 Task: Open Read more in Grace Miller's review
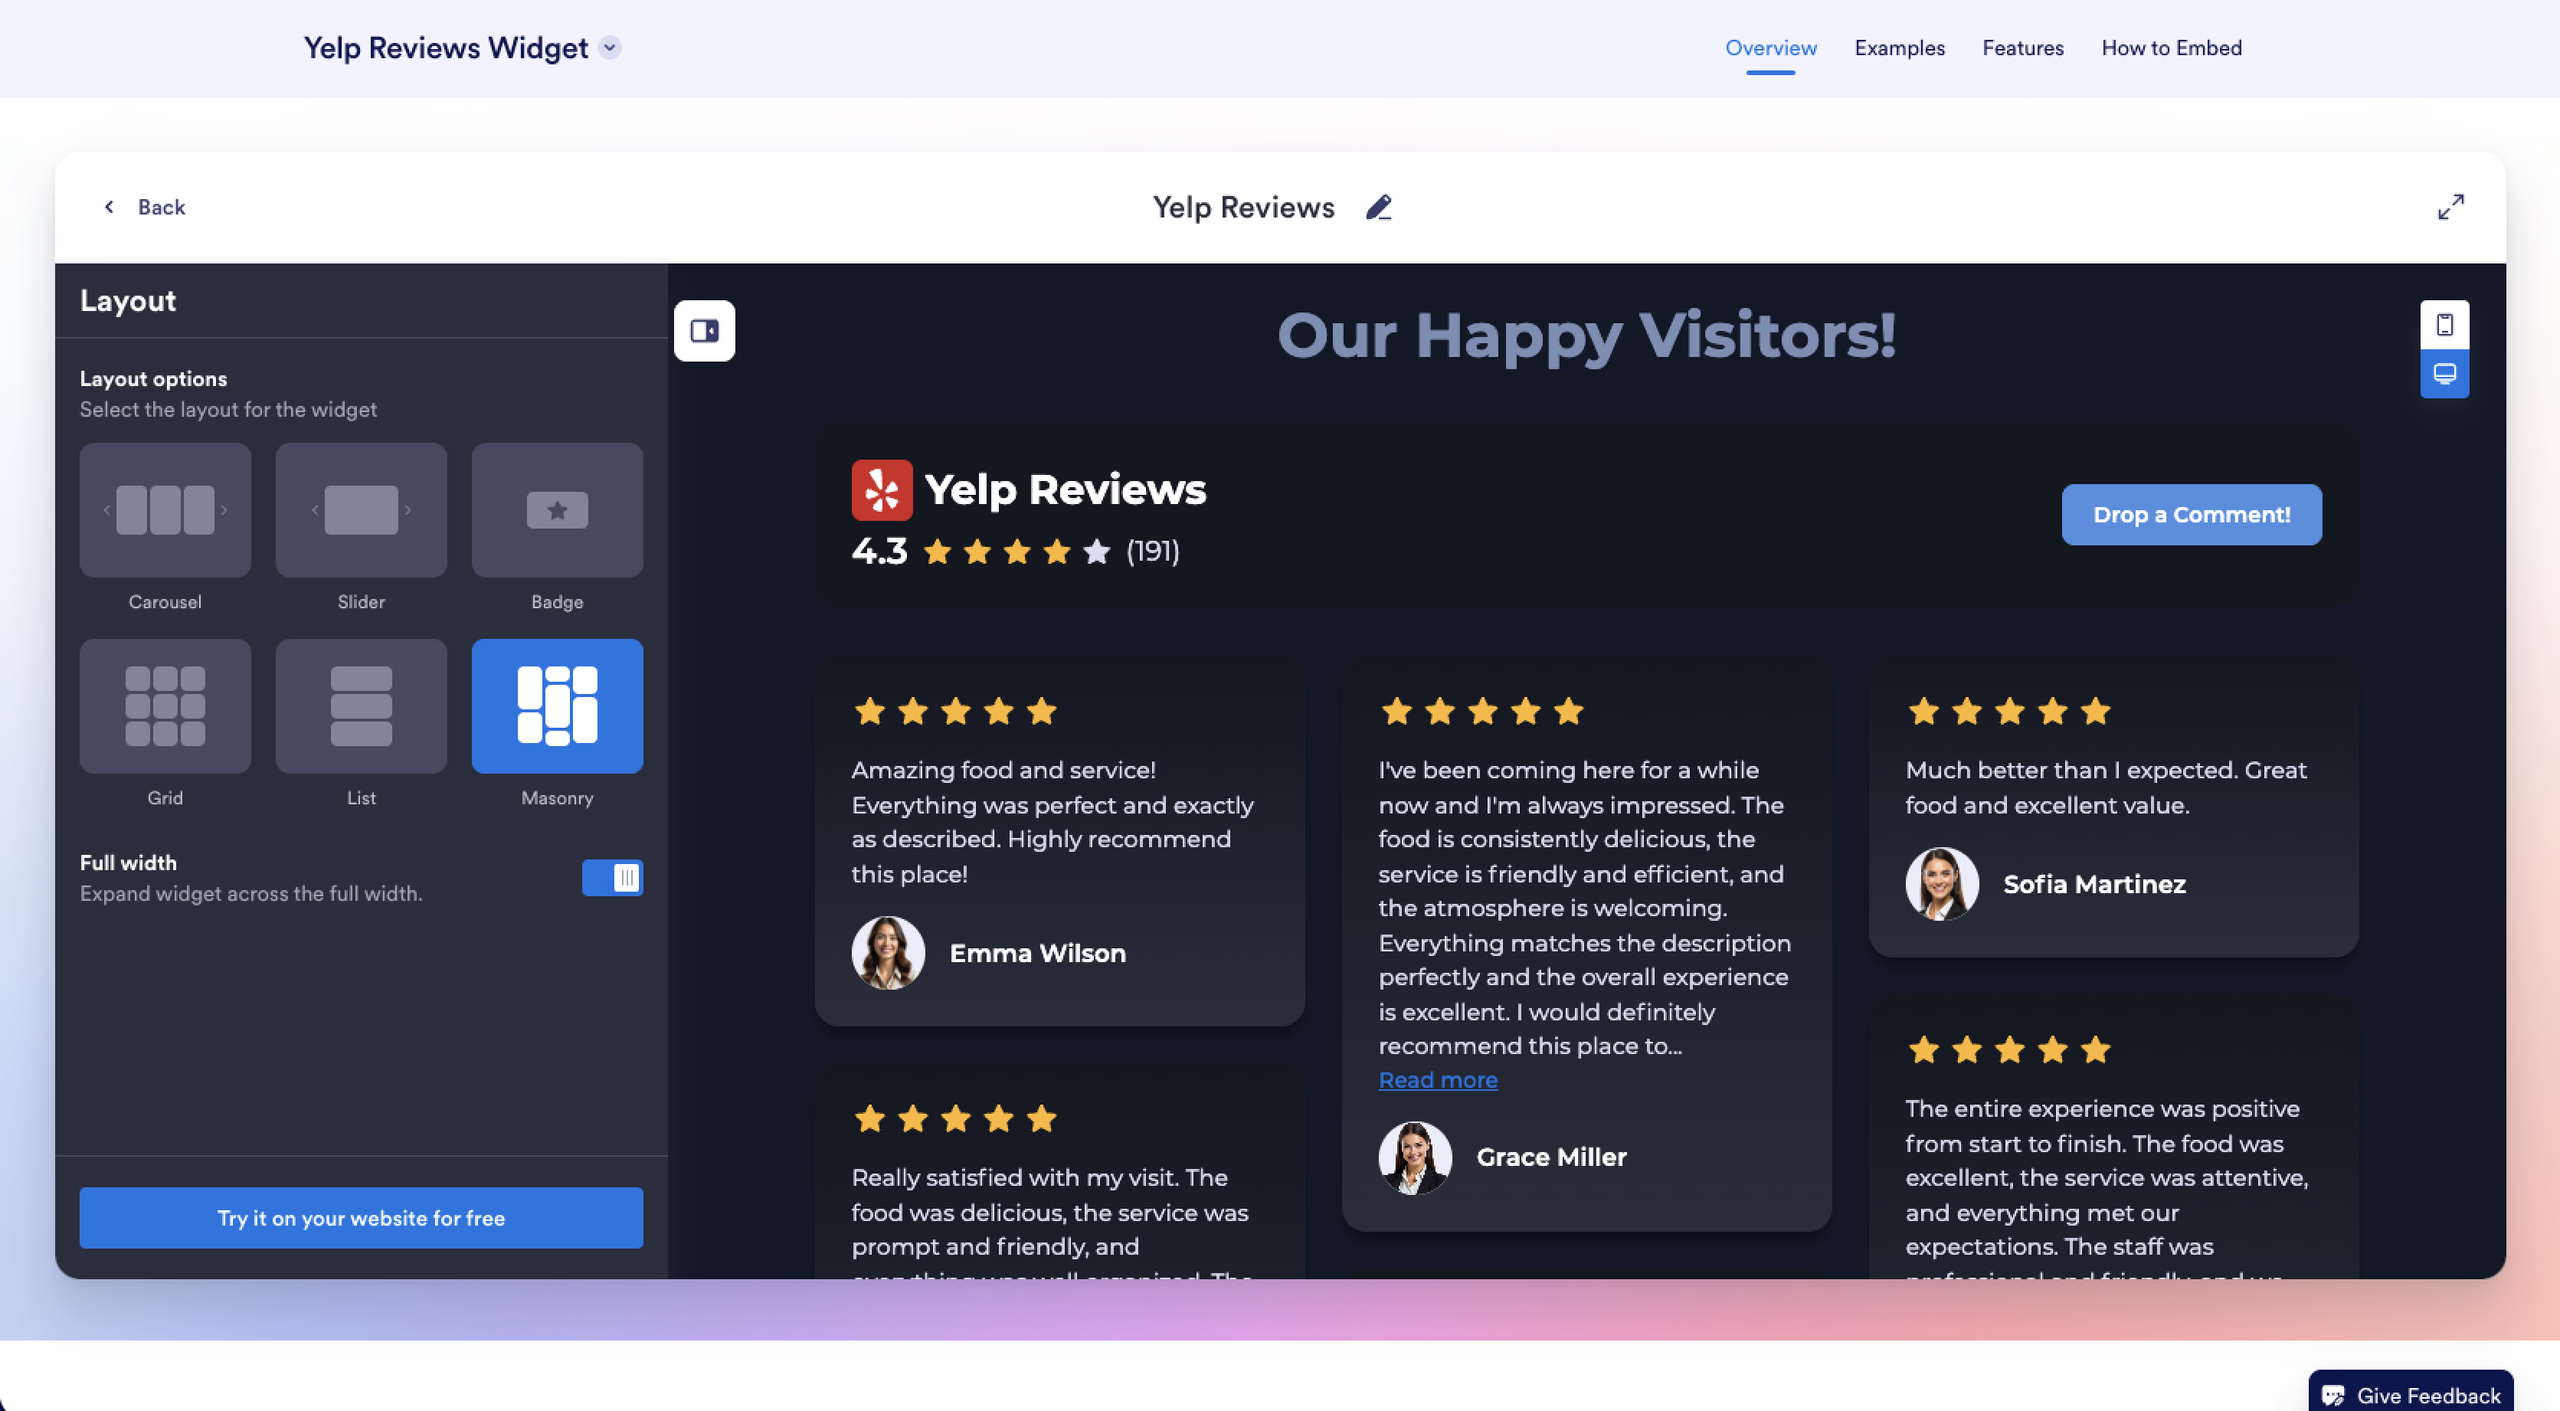click(1438, 1080)
